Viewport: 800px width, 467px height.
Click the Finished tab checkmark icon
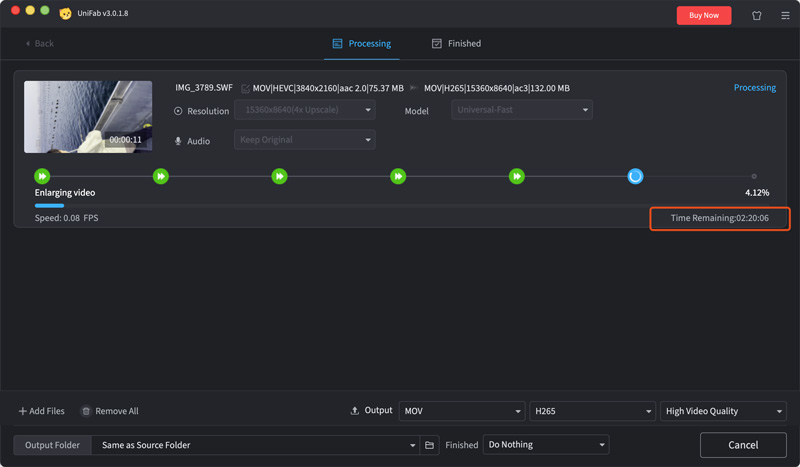pyautogui.click(x=437, y=43)
